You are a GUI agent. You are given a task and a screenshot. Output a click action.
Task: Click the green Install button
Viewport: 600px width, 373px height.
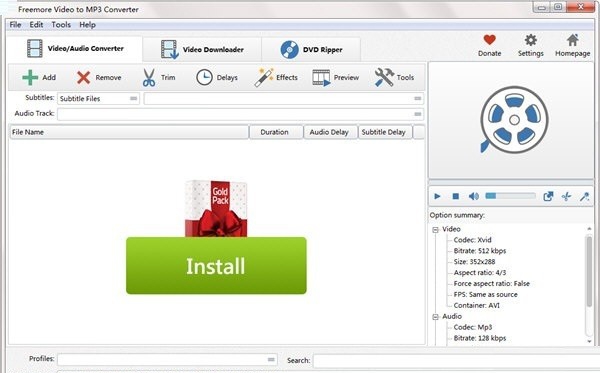point(216,265)
